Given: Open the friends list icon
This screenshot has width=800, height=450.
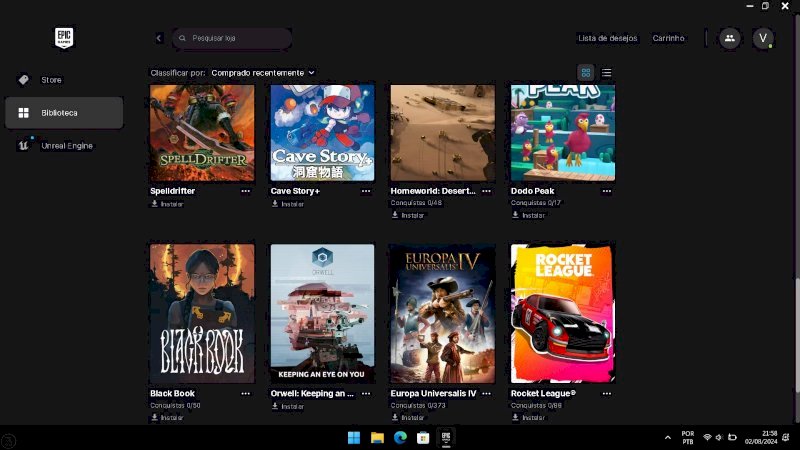Looking at the screenshot, I should coord(729,38).
